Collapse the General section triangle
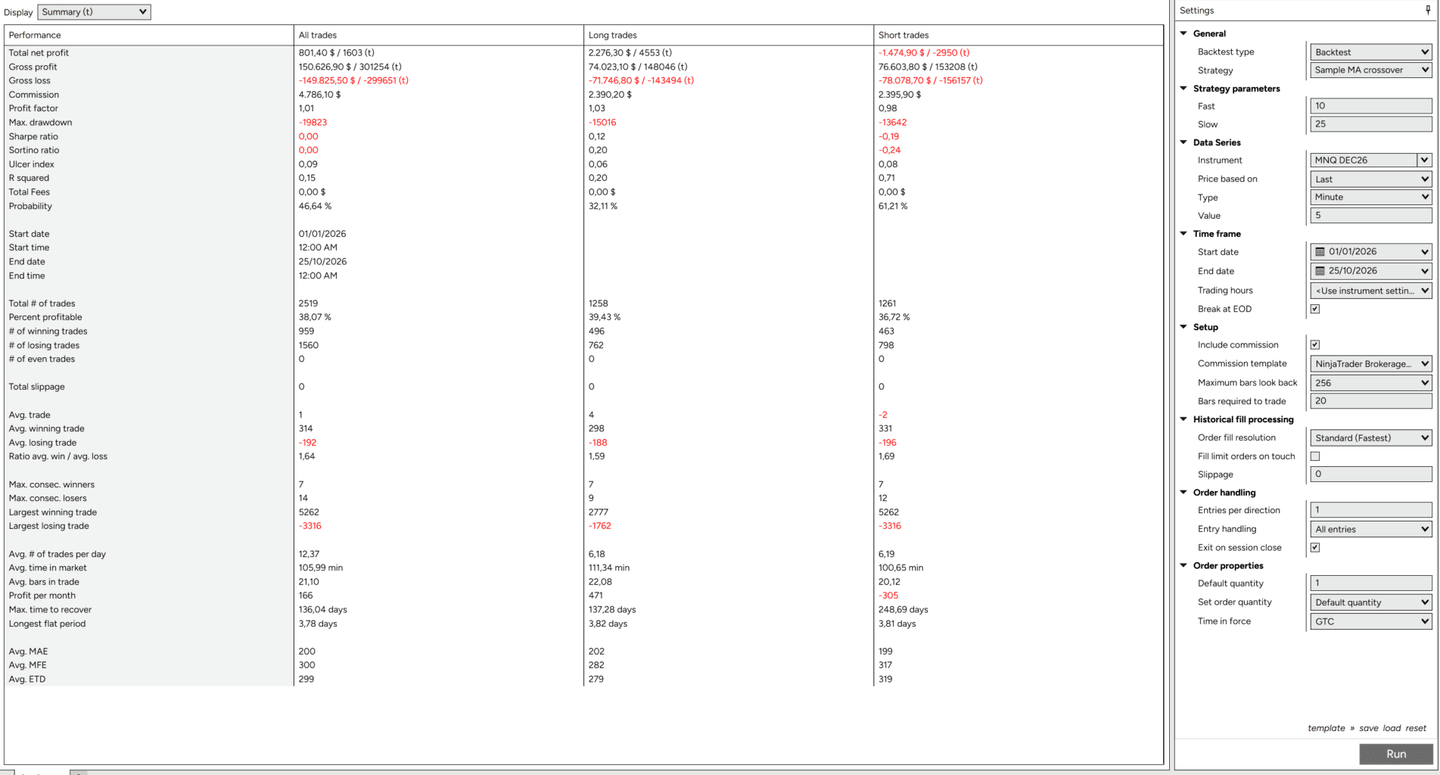This screenshot has width=1440, height=775. tap(1184, 33)
